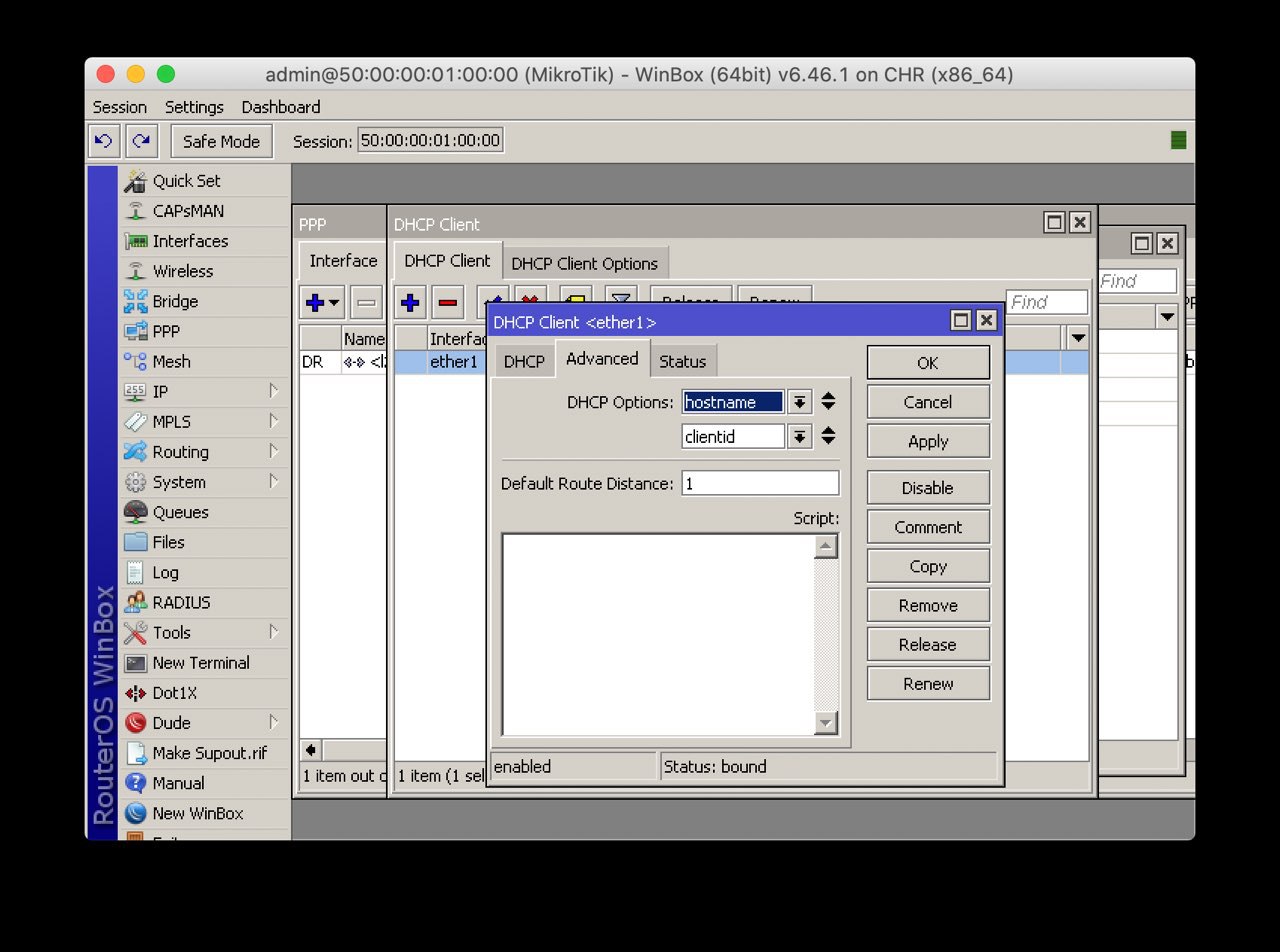
Task: Click the Undo arrow icon in toolbar
Action: tap(103, 141)
